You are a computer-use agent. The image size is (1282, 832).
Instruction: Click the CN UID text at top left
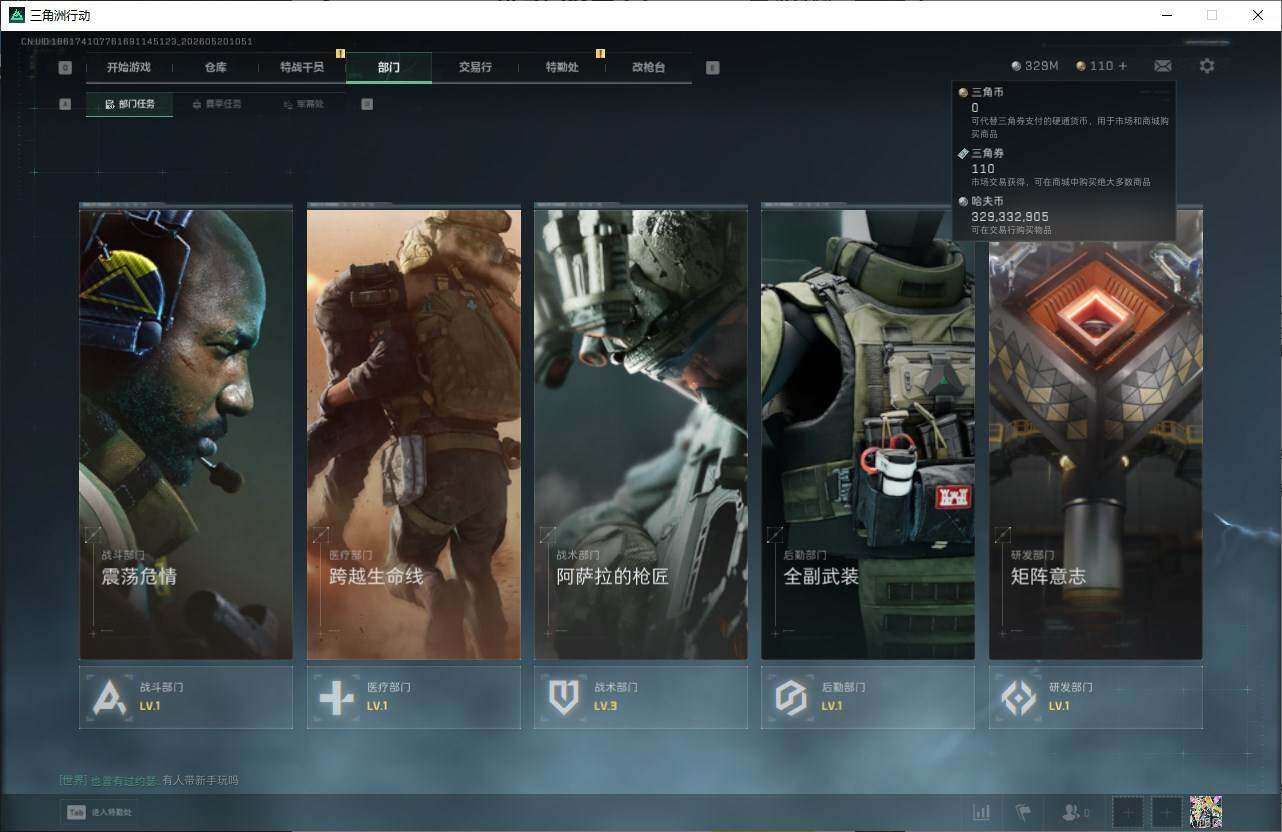[x=137, y=42]
